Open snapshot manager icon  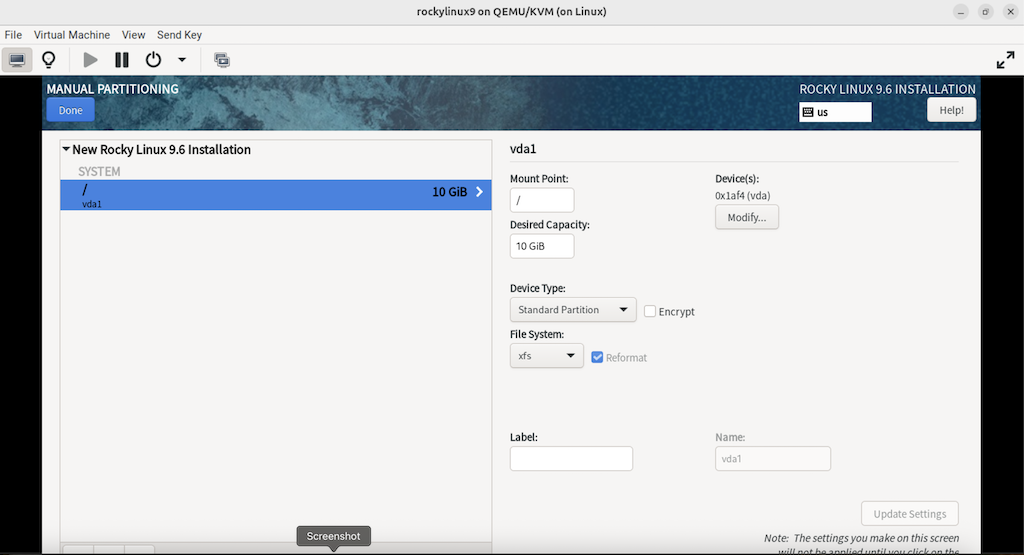coord(222,60)
